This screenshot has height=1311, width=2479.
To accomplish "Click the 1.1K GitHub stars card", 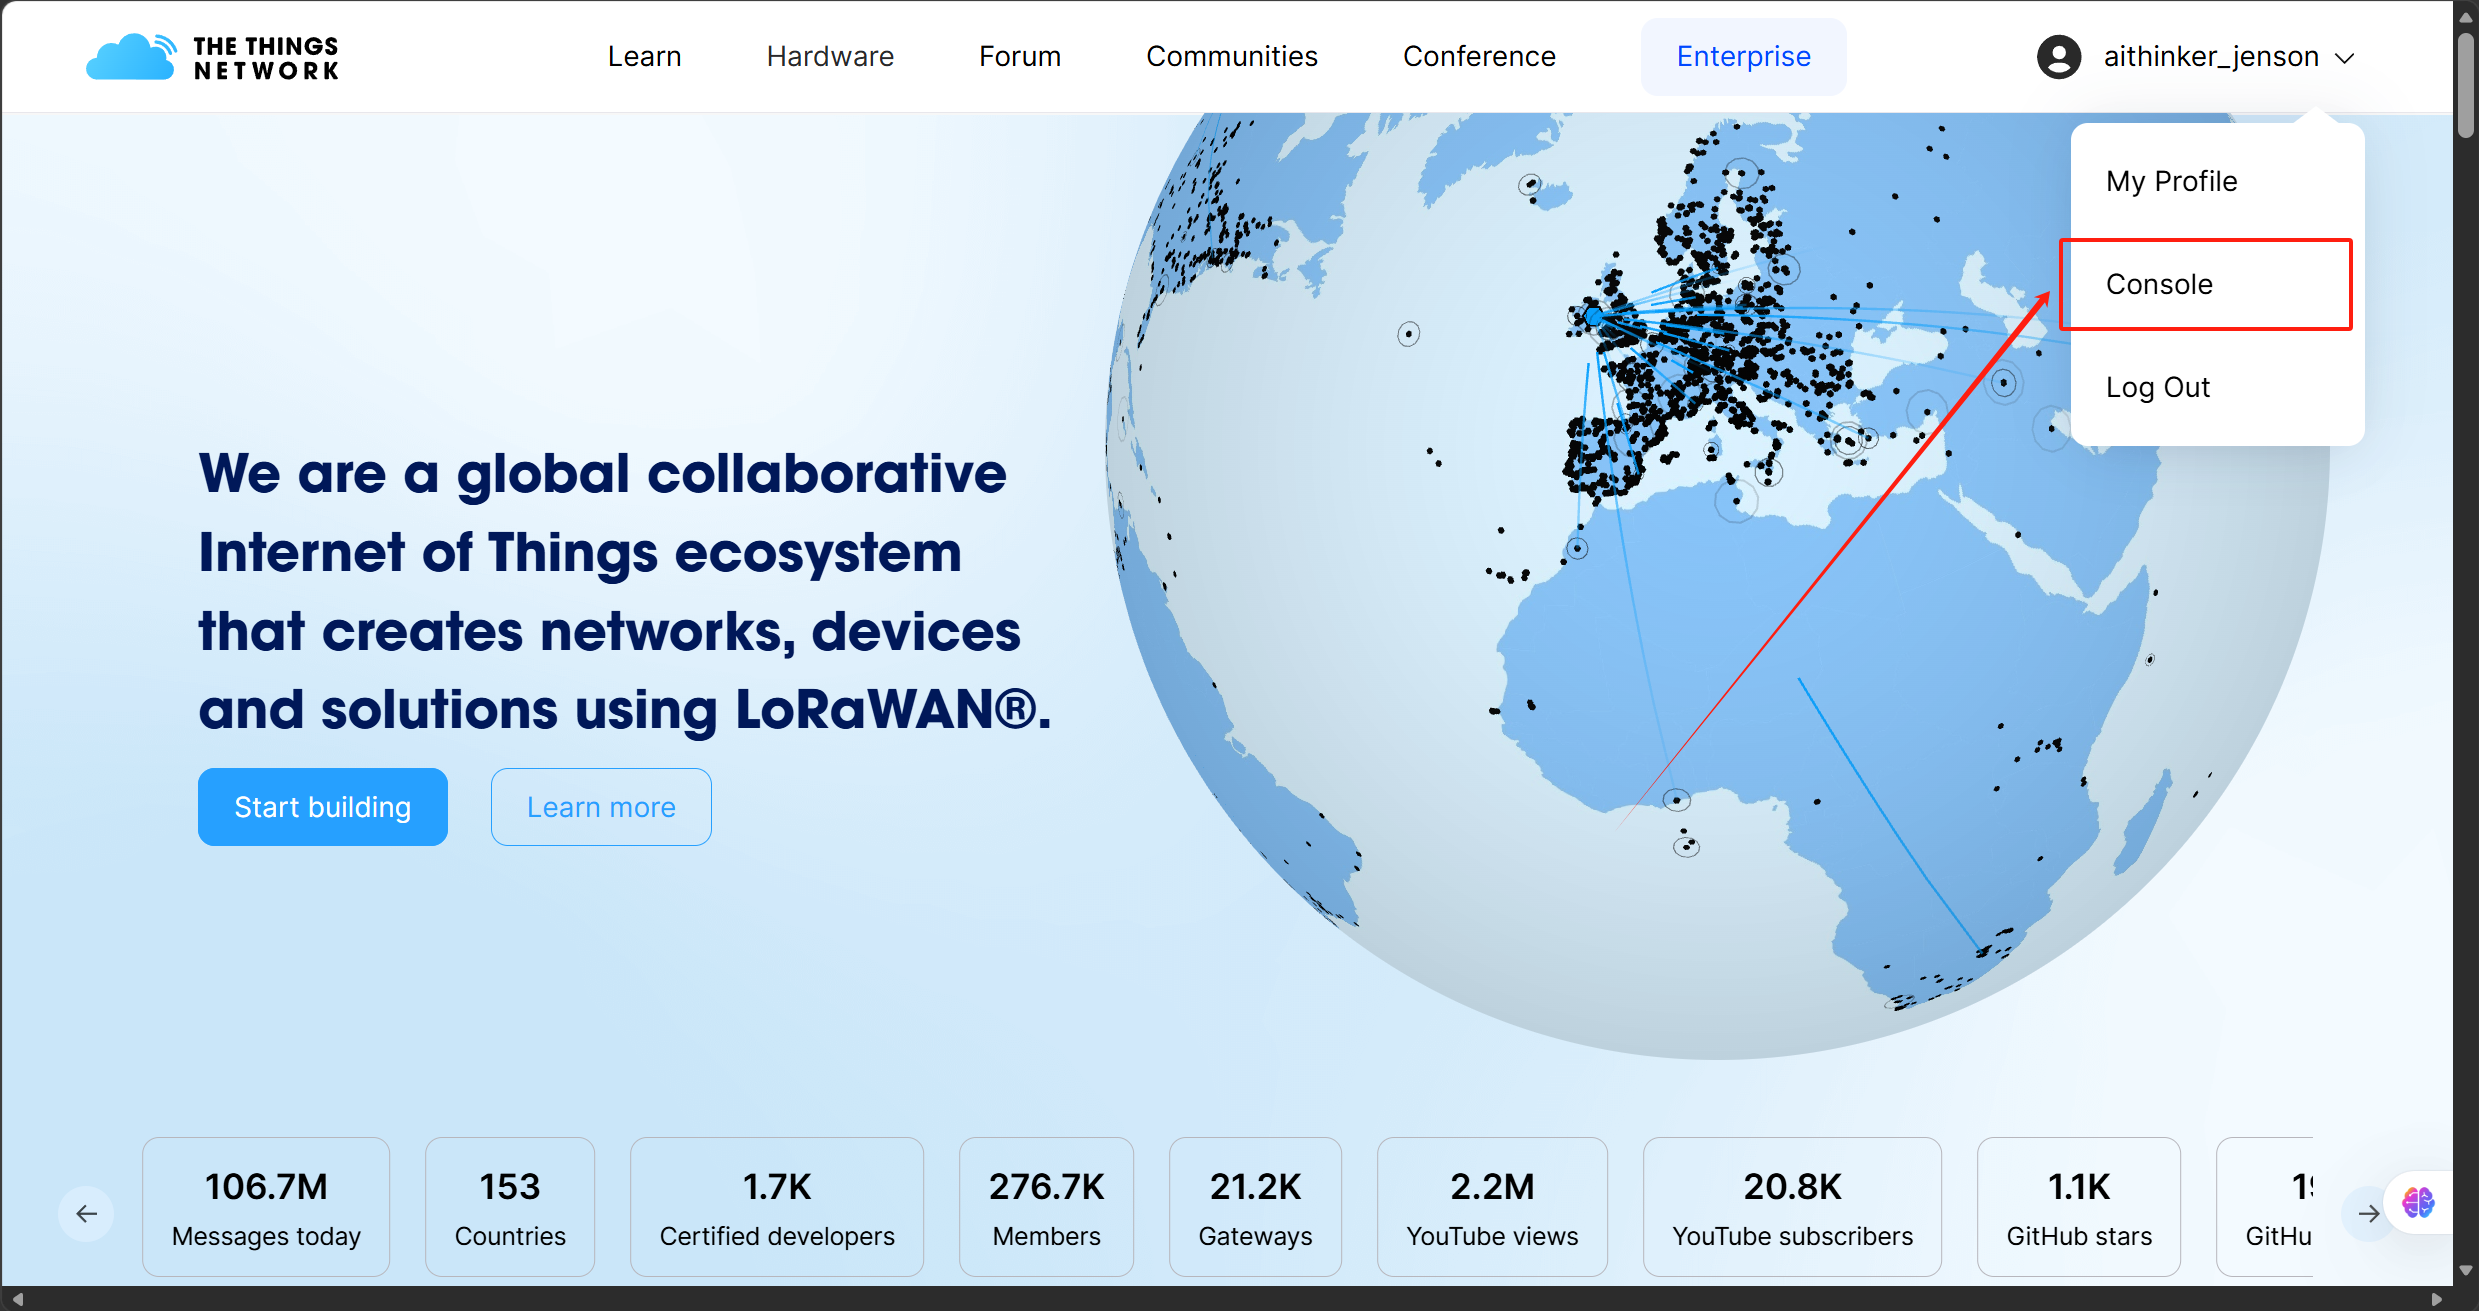I will coord(2079,1207).
